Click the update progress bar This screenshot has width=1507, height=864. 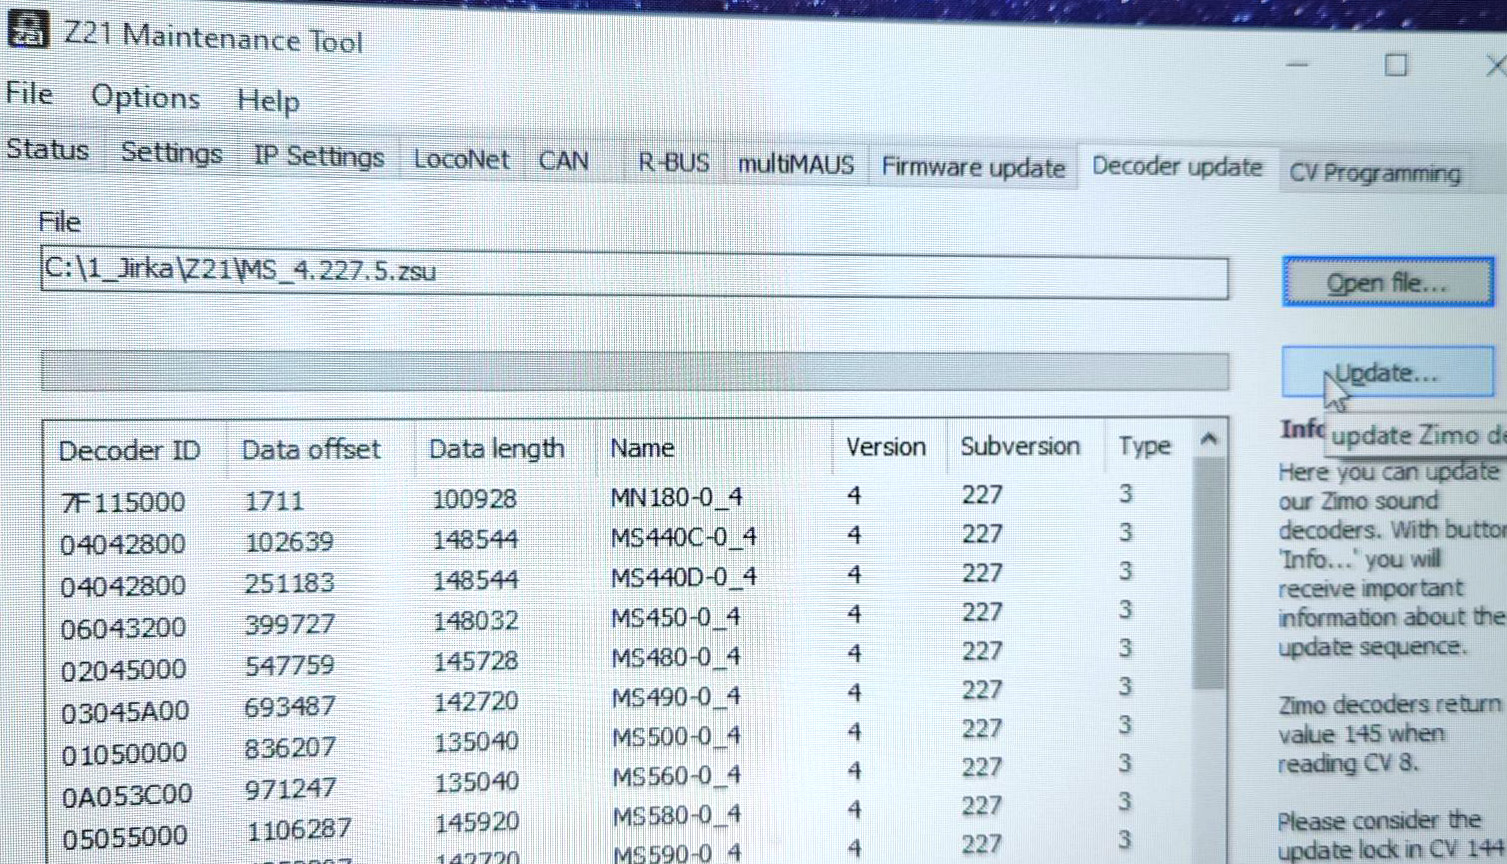[x=634, y=370]
